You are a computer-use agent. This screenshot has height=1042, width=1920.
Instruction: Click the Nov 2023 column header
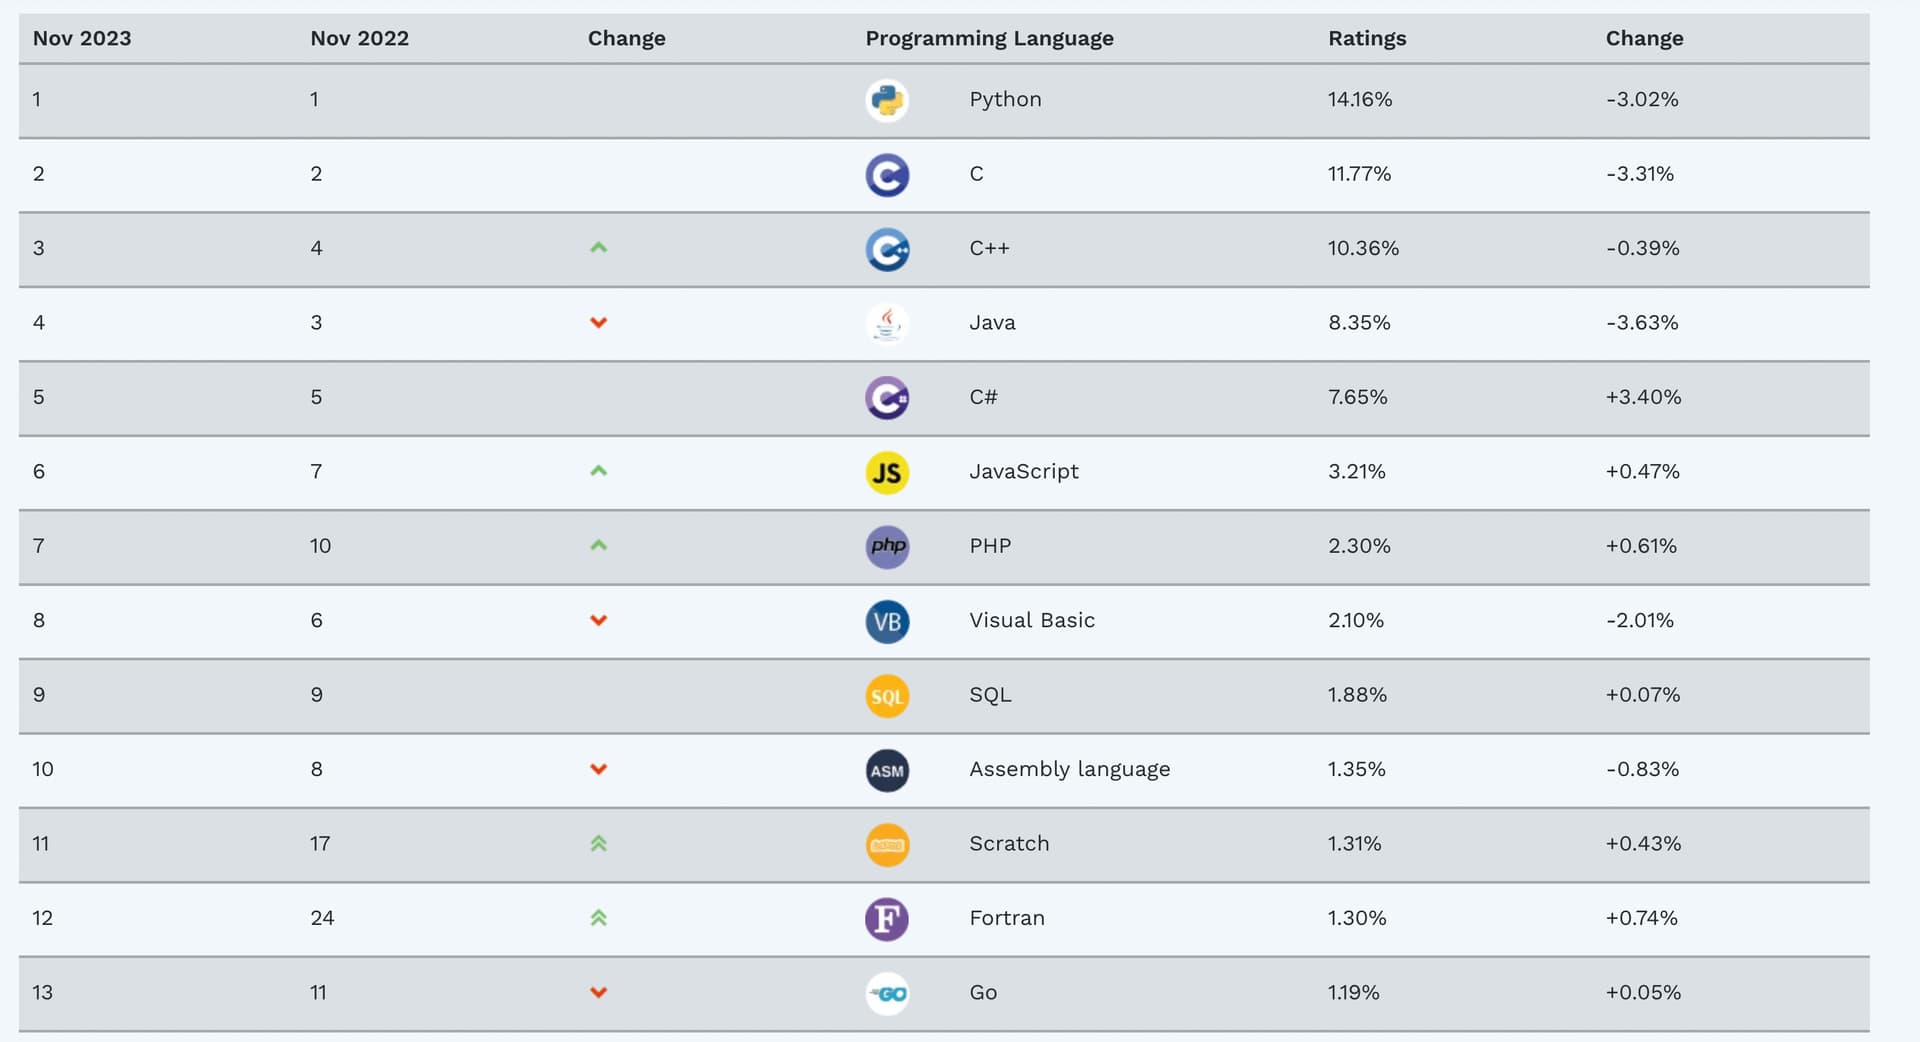(82, 38)
